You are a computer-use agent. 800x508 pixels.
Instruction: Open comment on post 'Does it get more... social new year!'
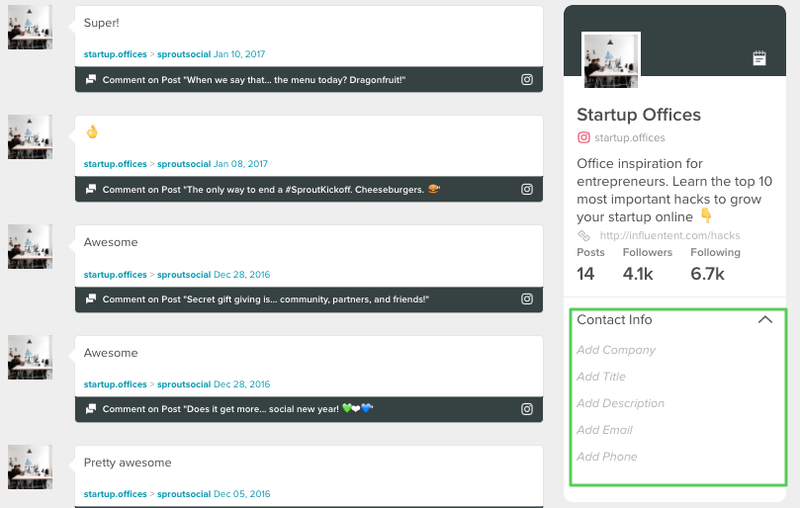(238, 409)
